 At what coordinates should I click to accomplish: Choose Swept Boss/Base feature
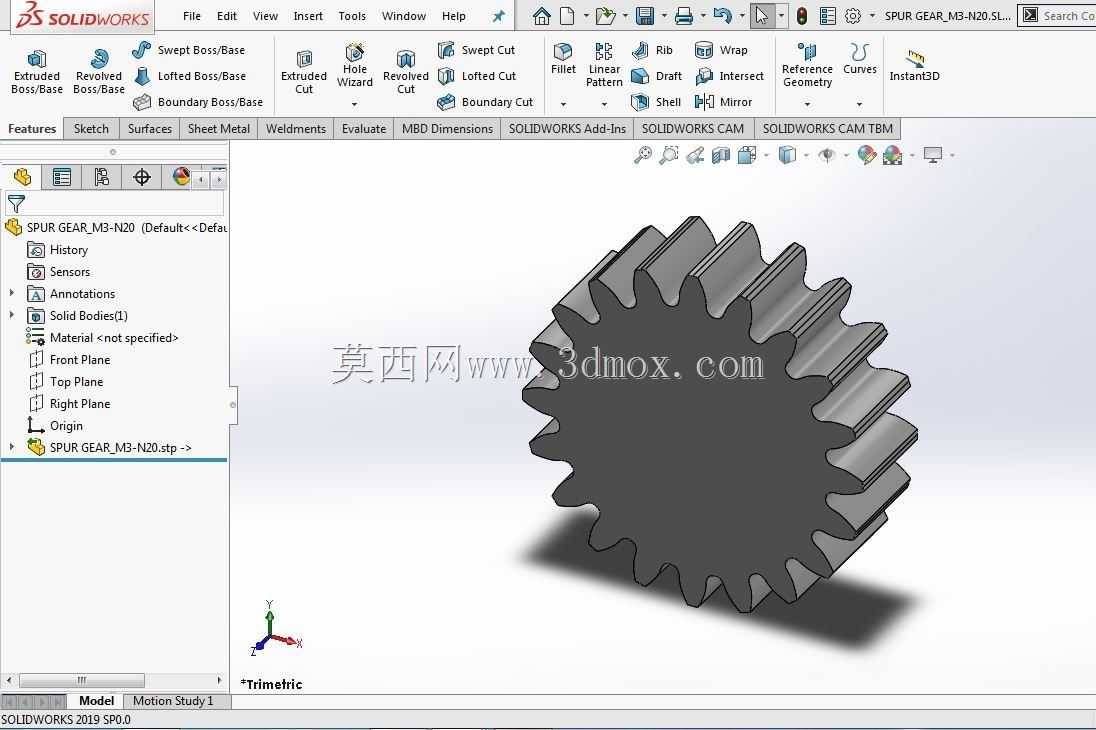[x=189, y=50]
